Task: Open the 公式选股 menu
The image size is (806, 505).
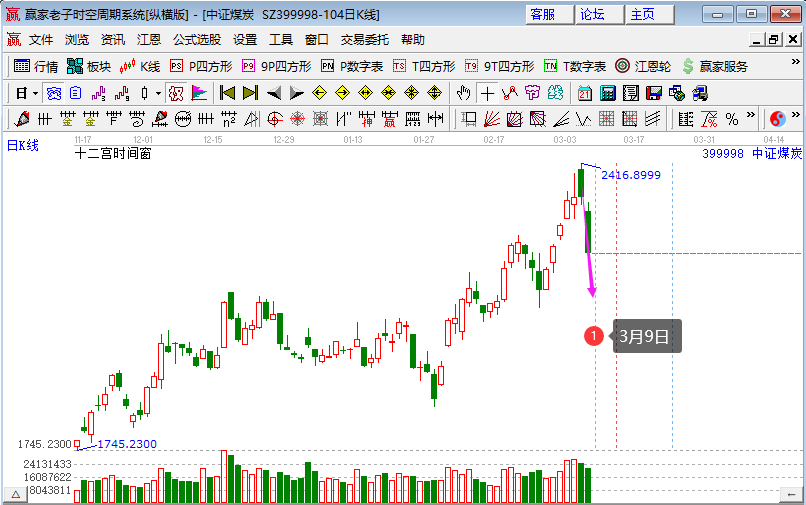Action: [197, 40]
